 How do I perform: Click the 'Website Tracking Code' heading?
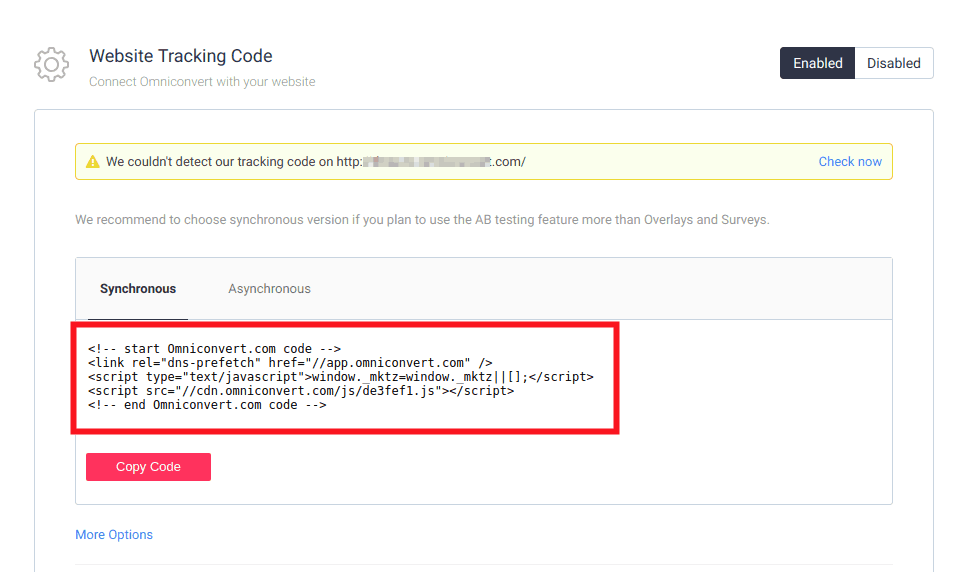pyautogui.click(x=181, y=56)
